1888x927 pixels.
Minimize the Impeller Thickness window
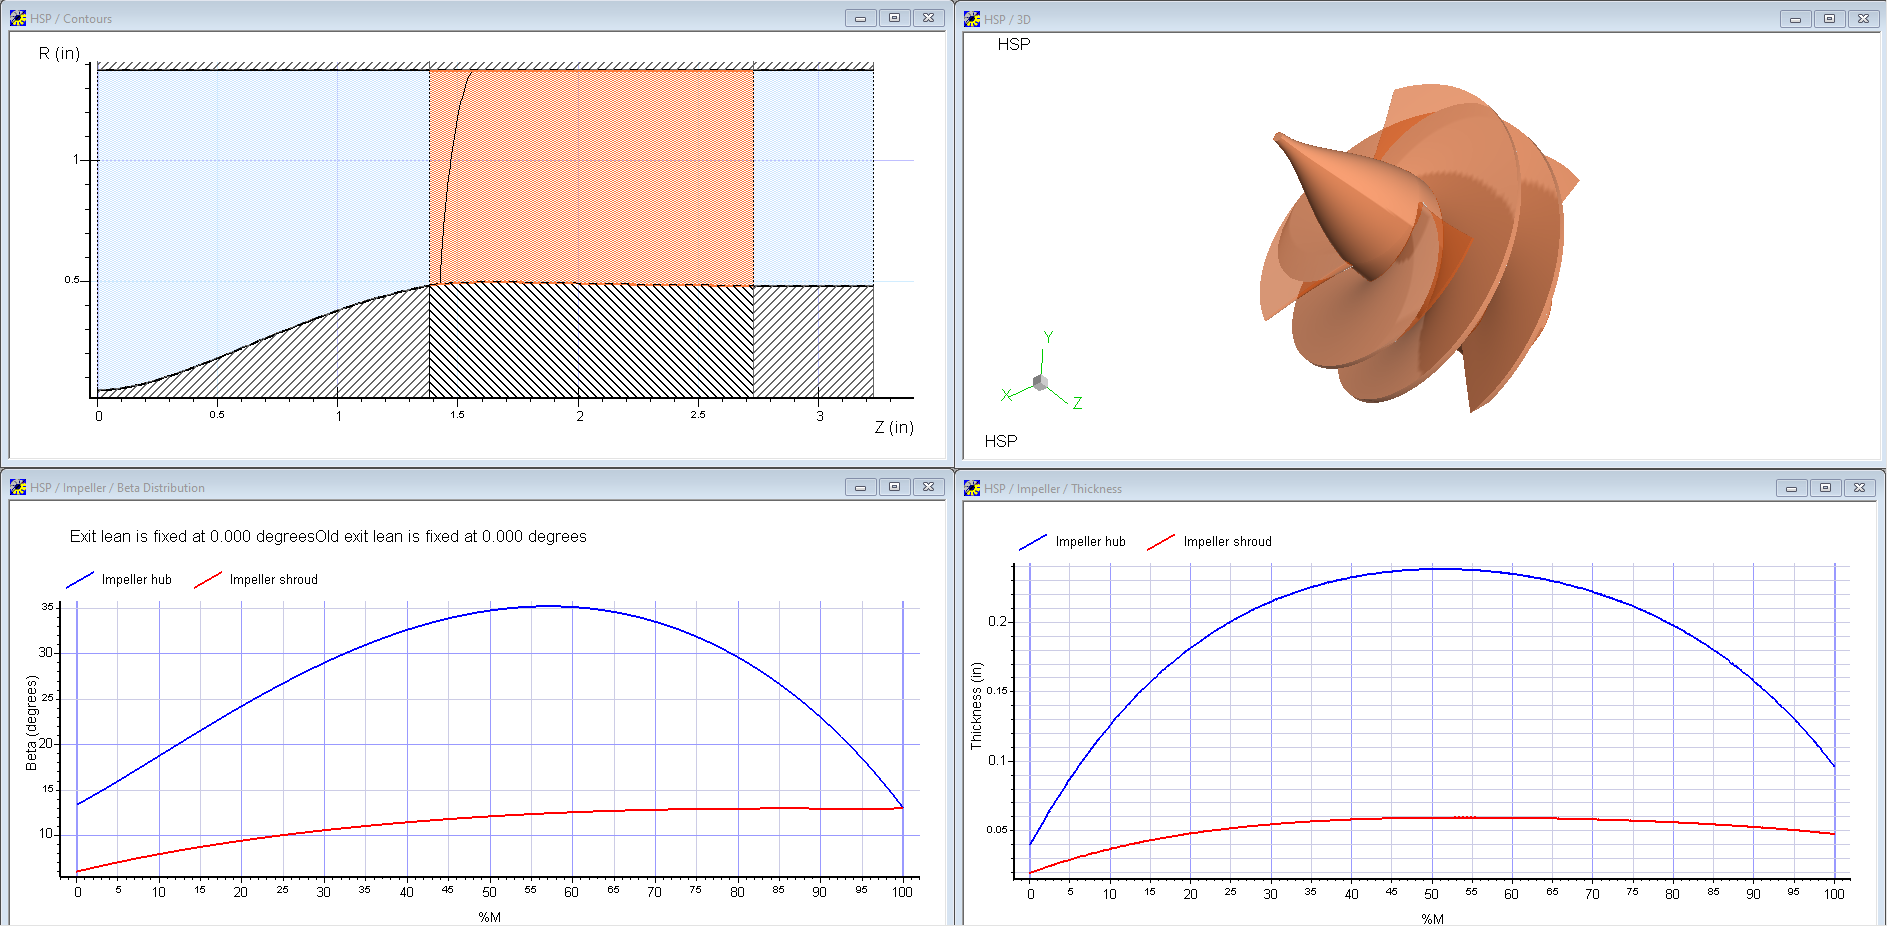[x=1791, y=488]
